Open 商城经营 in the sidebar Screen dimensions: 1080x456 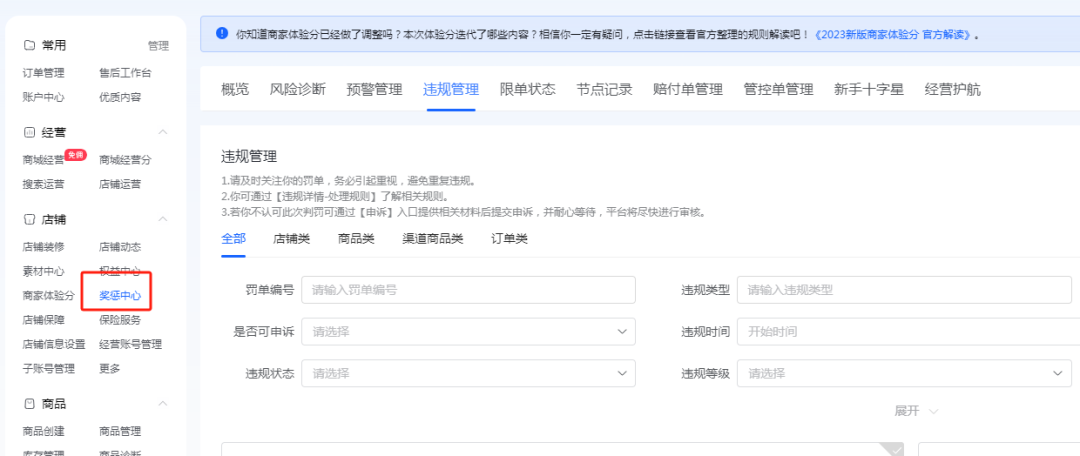[43, 160]
